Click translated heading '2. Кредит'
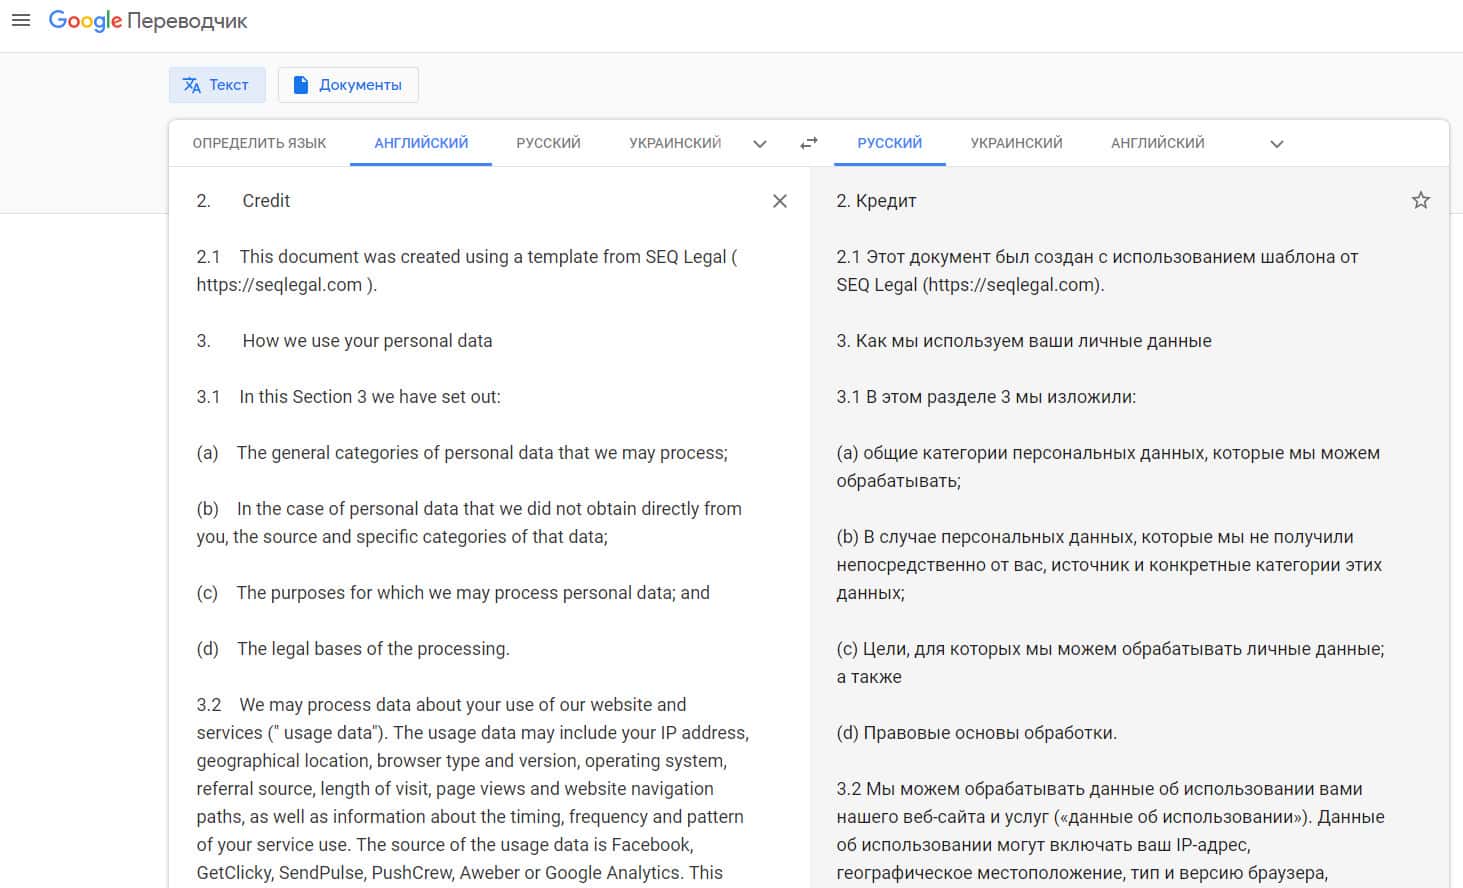 pos(876,201)
